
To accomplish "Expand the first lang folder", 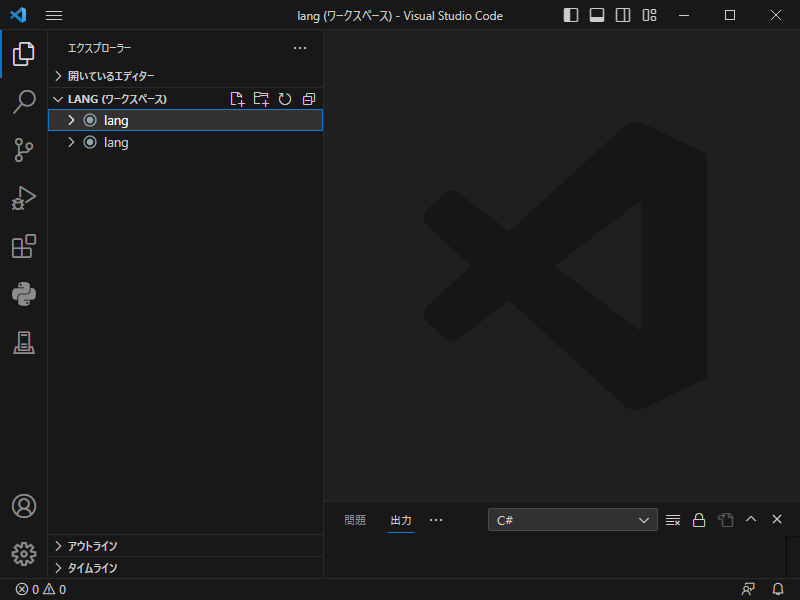I will [70, 120].
